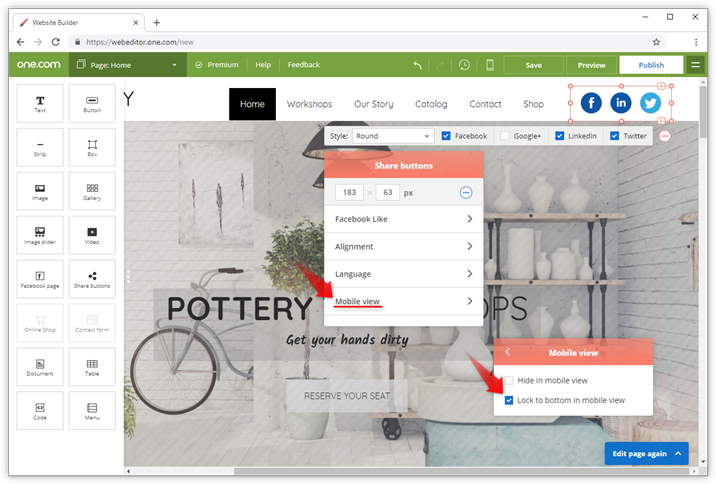Choose the Gallery widget
716x484 pixels.
pos(92,191)
